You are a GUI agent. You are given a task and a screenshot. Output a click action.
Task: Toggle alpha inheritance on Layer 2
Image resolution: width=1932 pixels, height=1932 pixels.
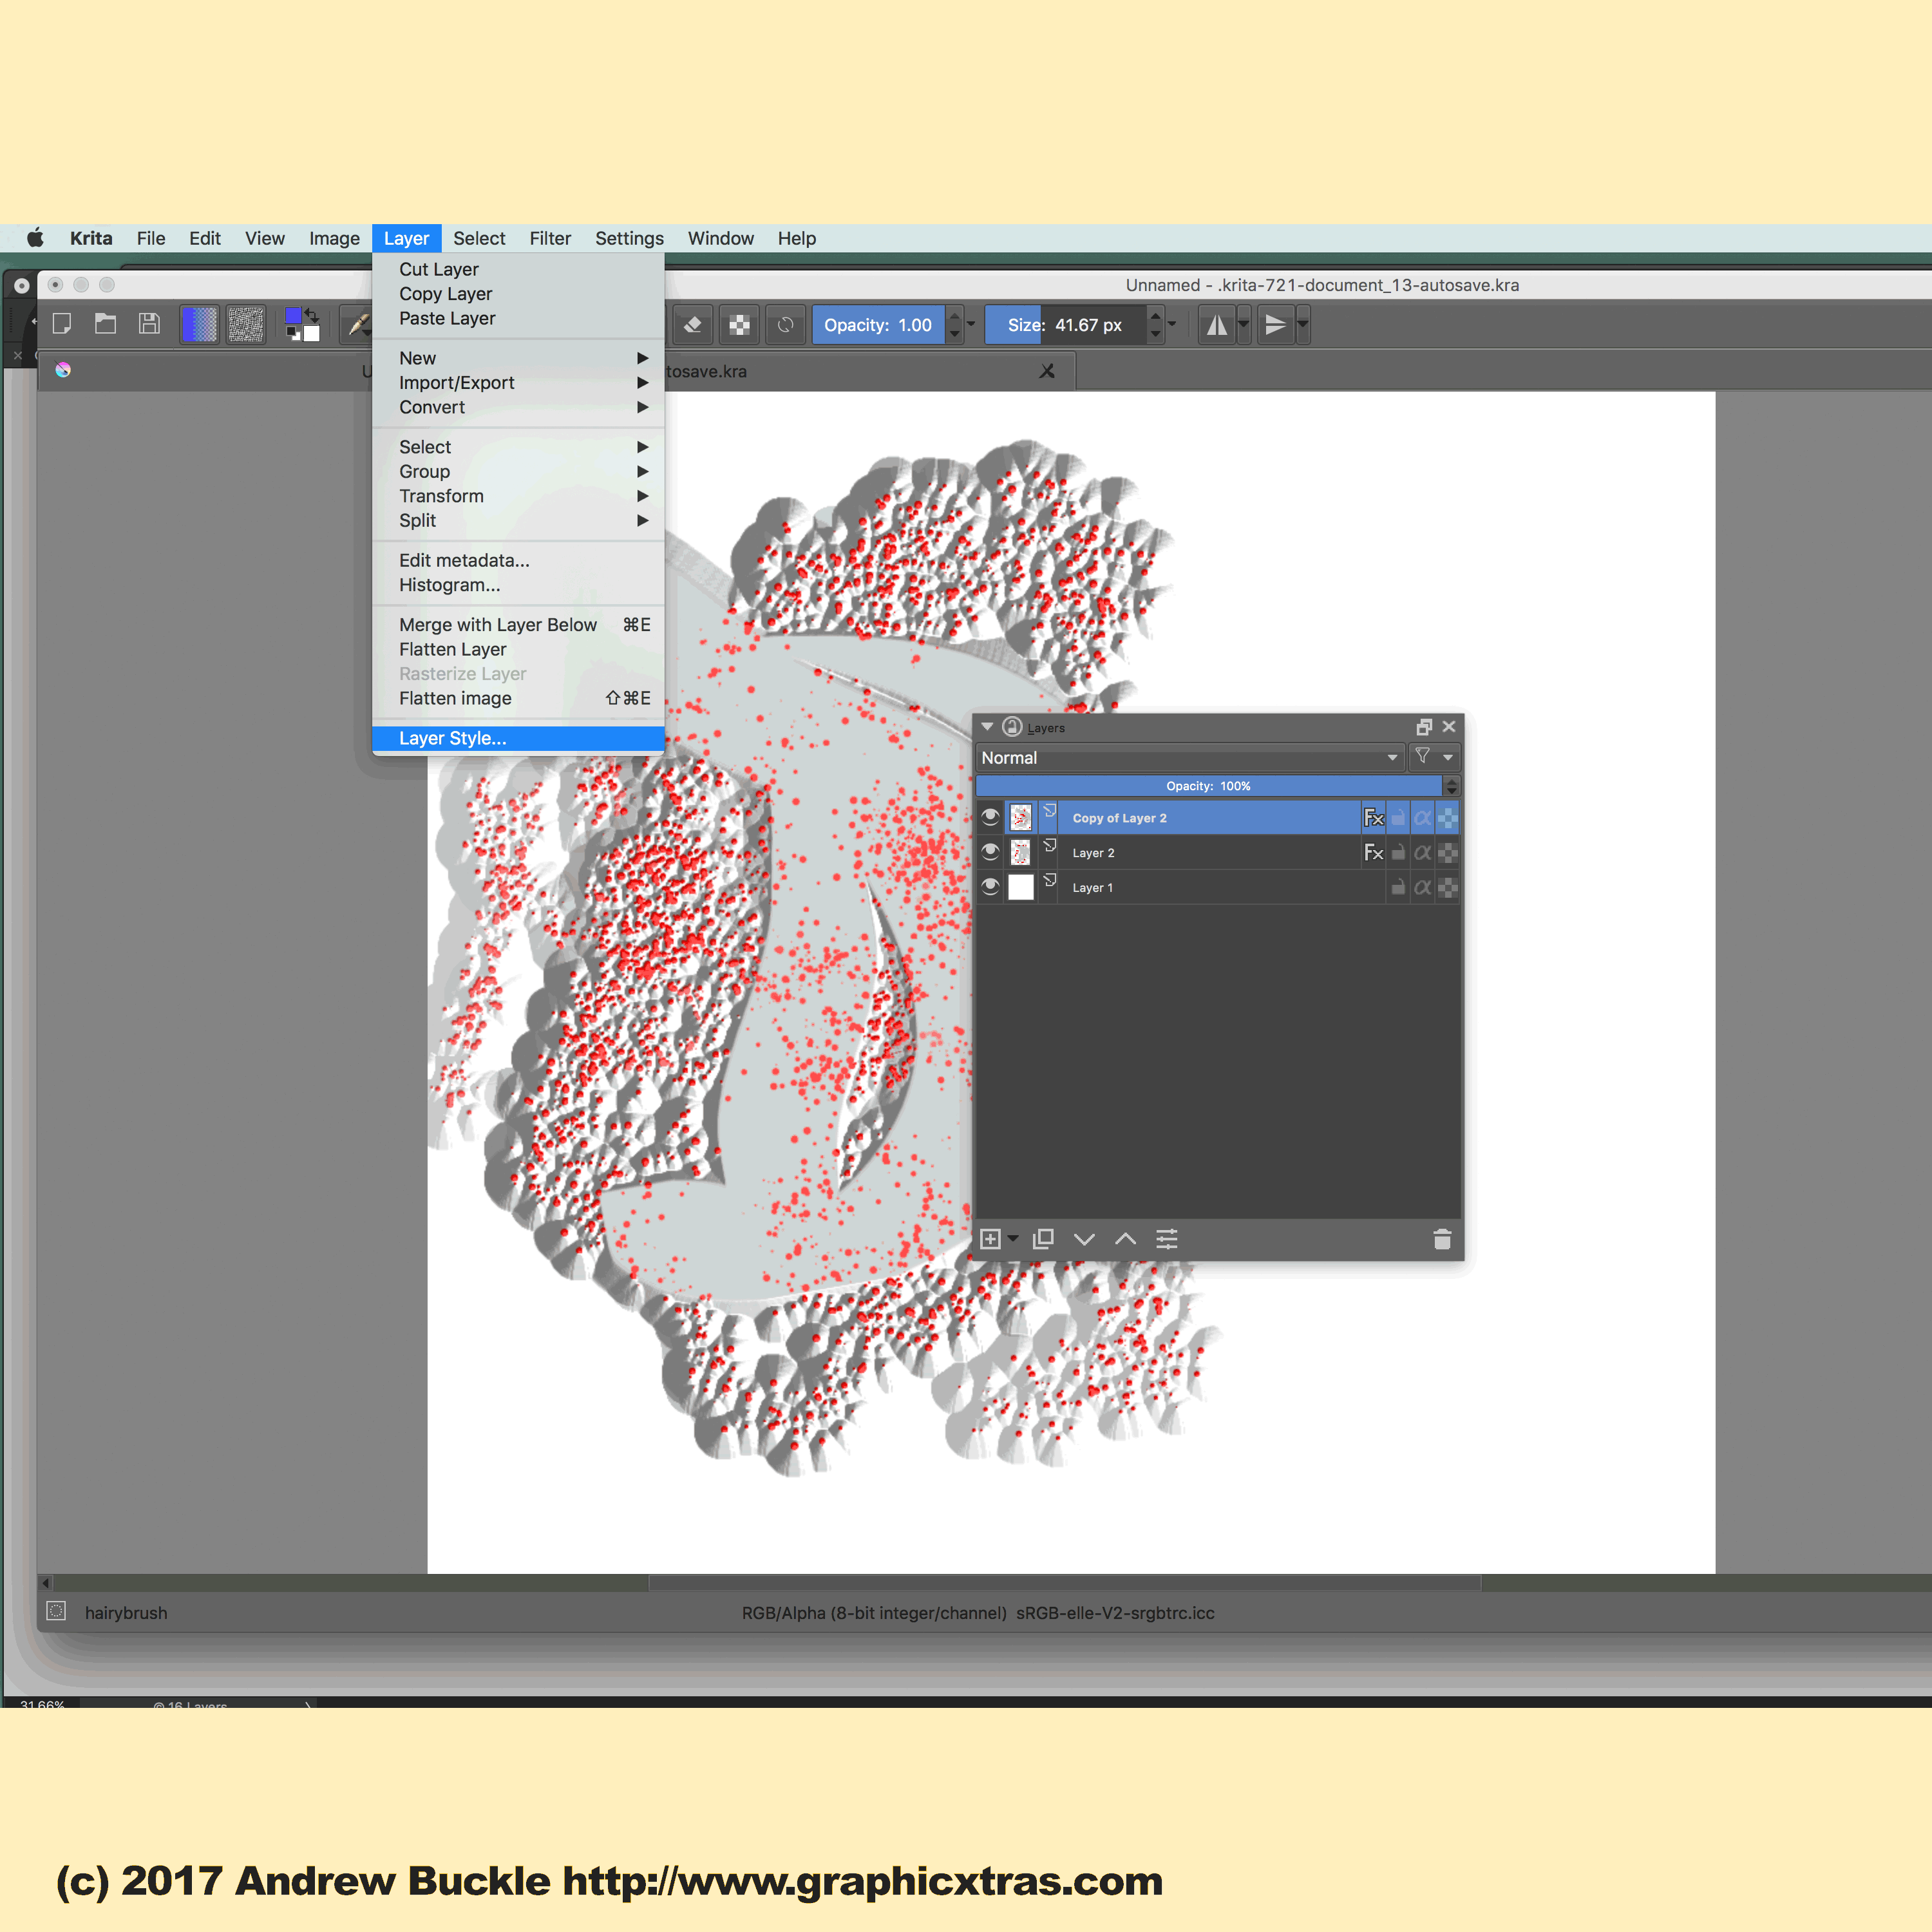(1422, 853)
